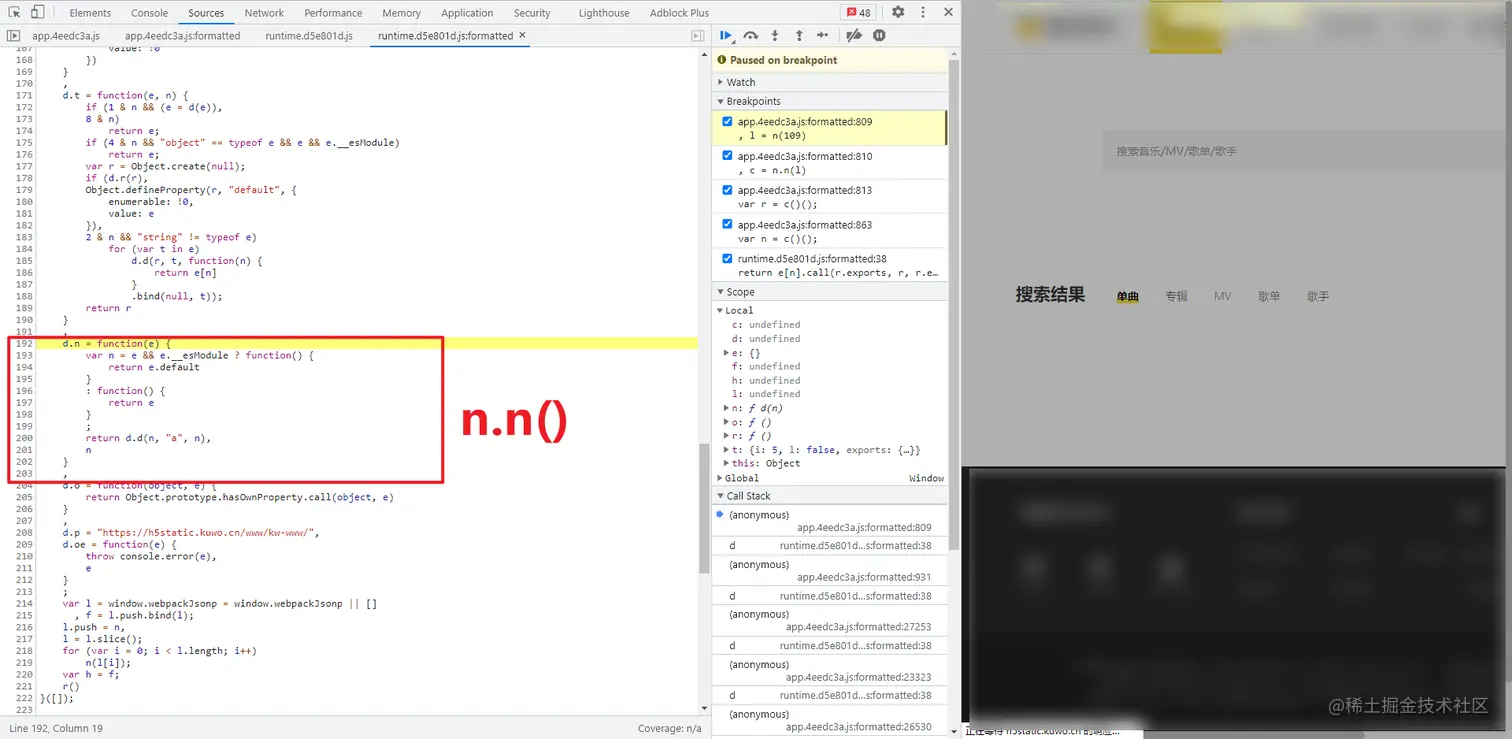This screenshot has width=1512, height=739.
Task: Step into next function call
Action: (x=775, y=35)
